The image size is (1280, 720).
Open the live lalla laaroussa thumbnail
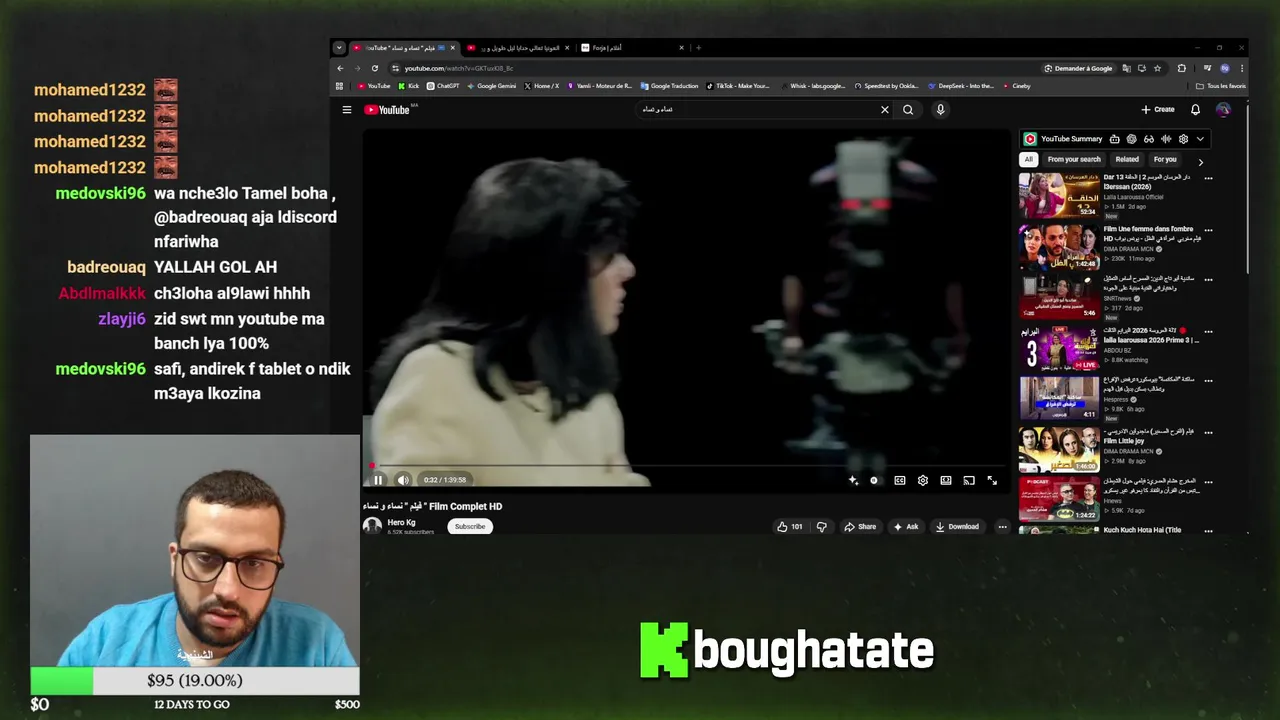pyautogui.click(x=1059, y=348)
